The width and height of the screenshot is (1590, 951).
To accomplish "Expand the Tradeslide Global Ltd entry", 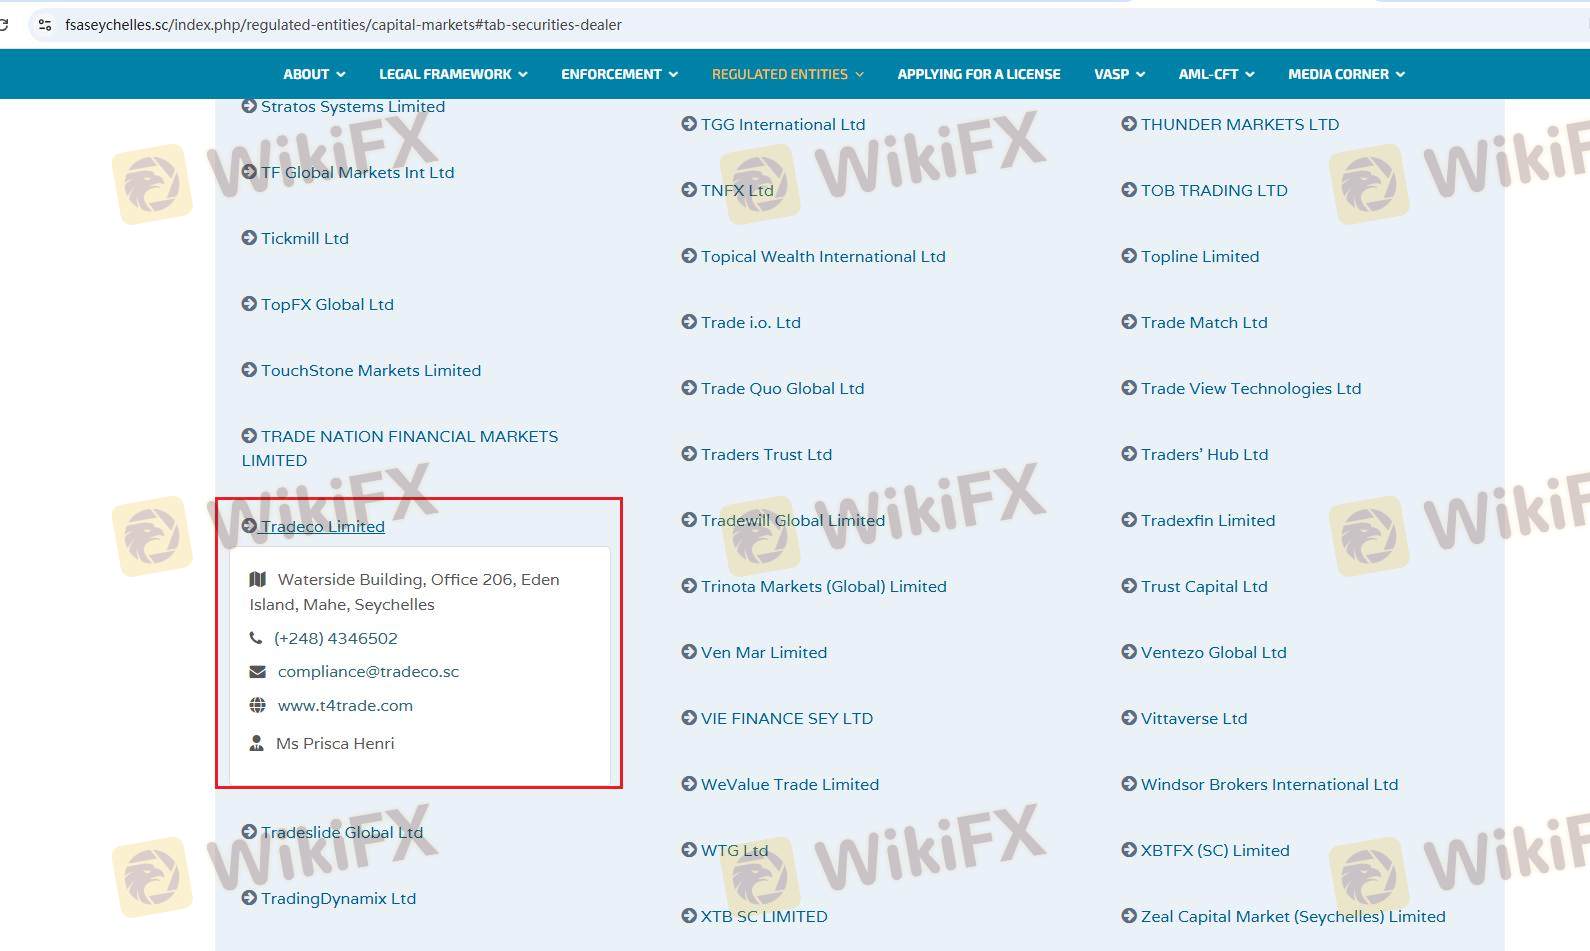I will pos(341,832).
